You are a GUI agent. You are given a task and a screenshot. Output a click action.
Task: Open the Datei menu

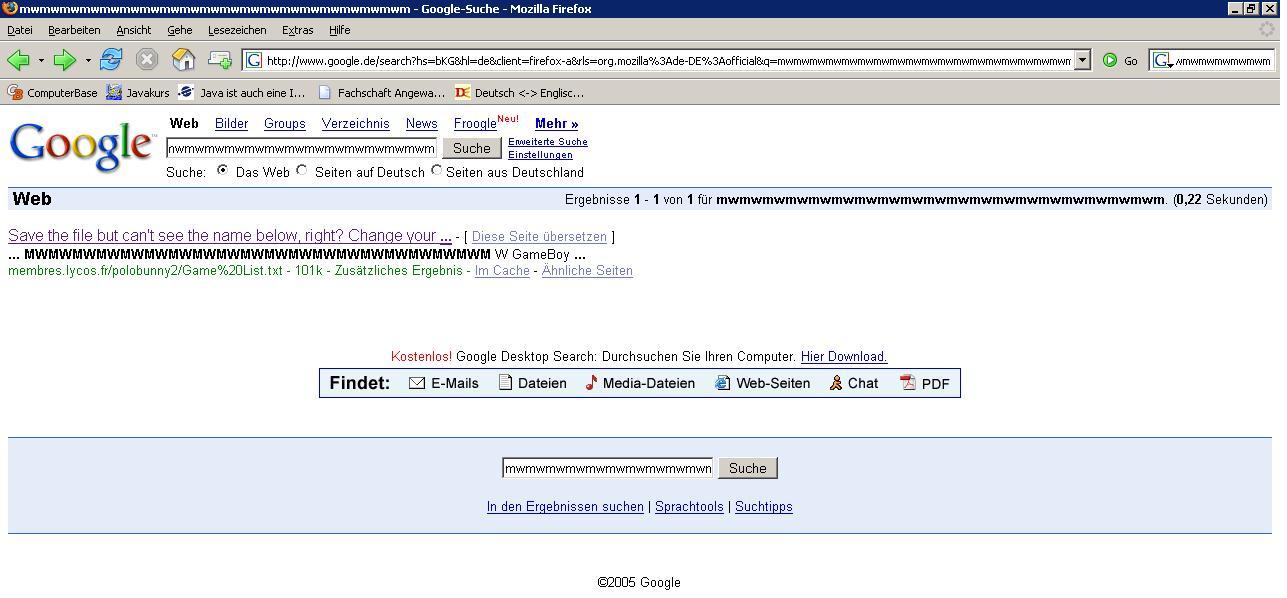pos(20,30)
